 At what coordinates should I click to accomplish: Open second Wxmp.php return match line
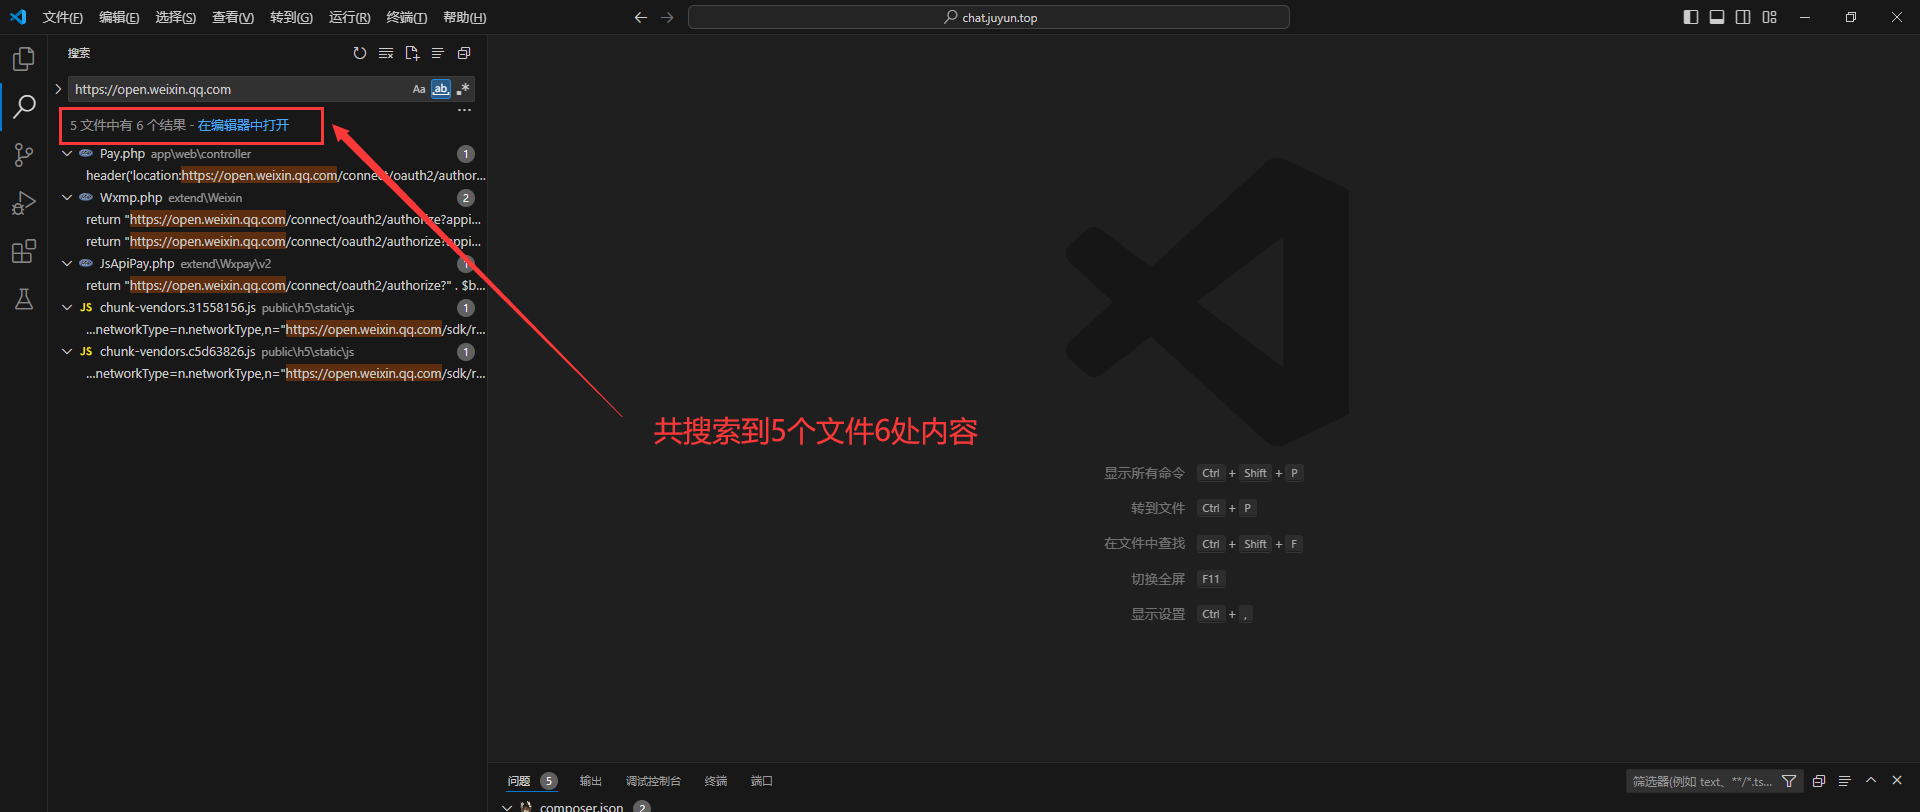283,242
